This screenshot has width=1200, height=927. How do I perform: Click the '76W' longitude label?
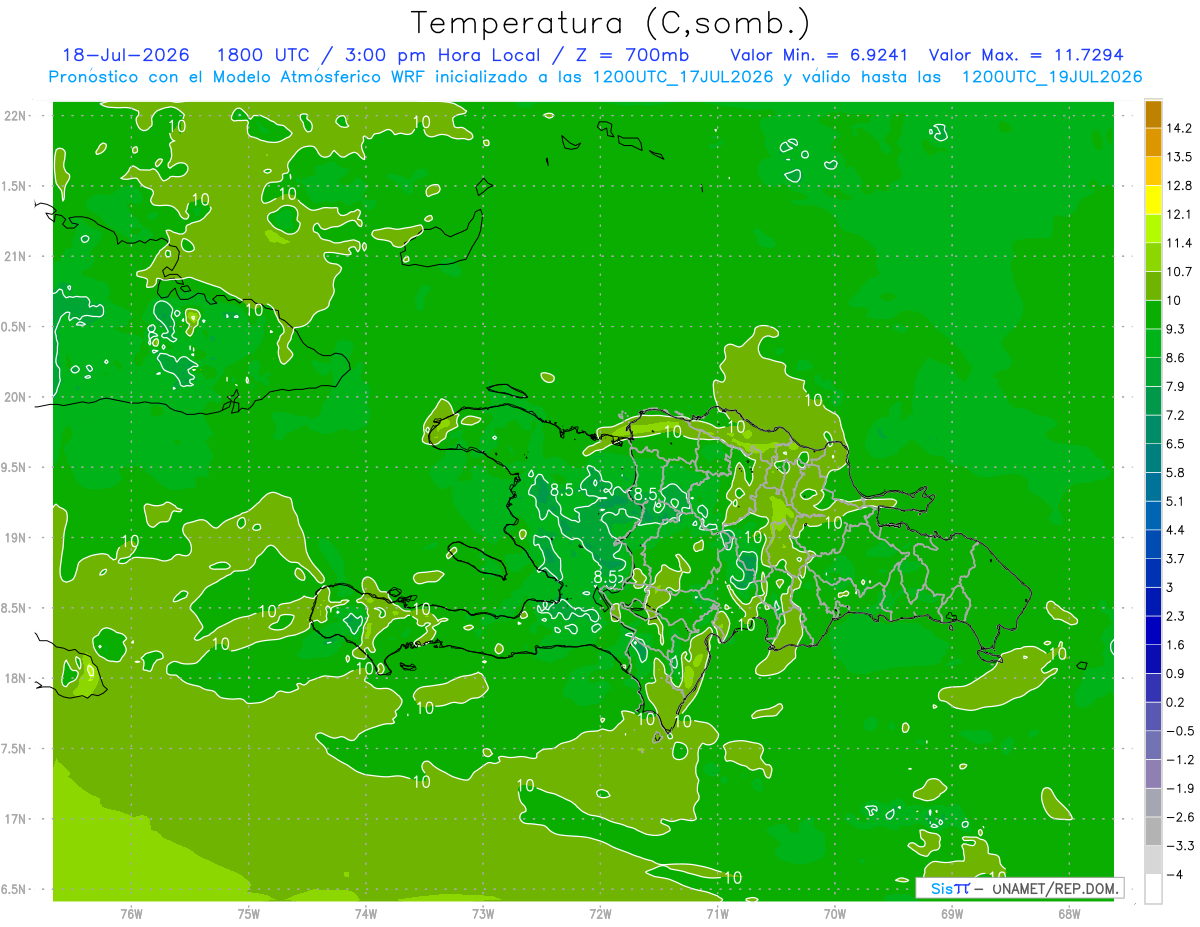(x=131, y=913)
